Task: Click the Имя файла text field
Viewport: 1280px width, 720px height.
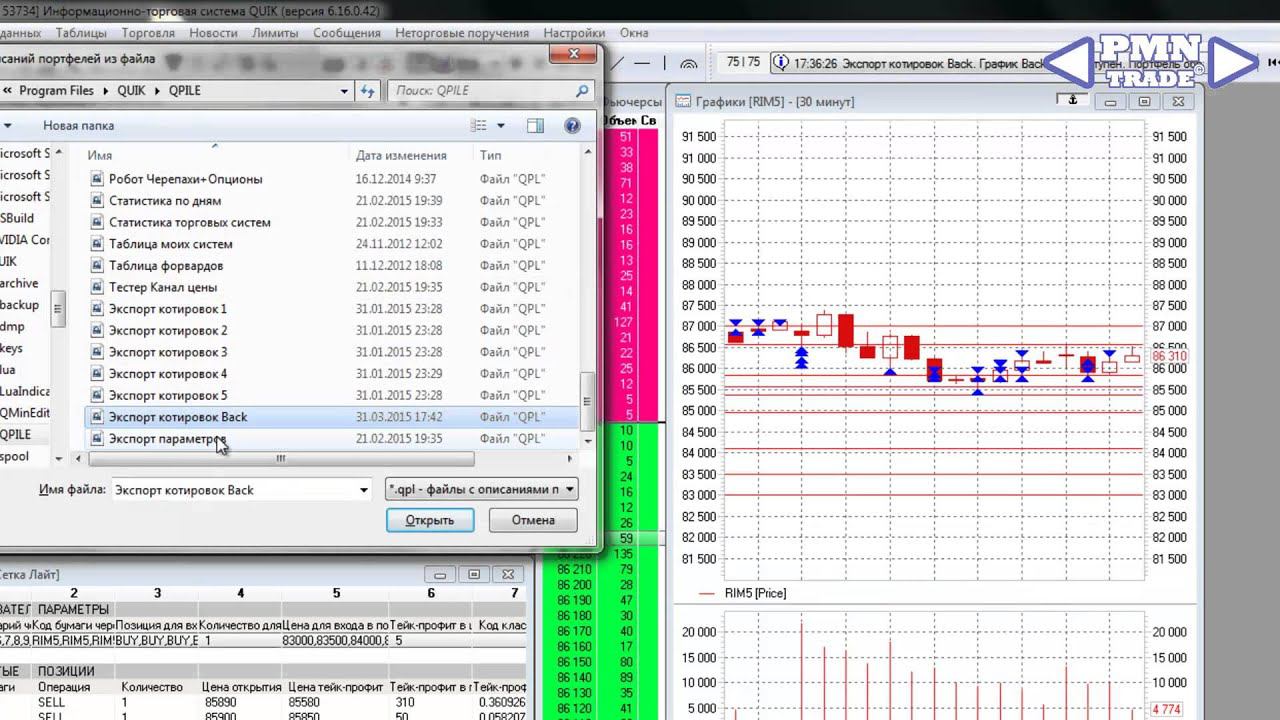Action: (x=233, y=490)
